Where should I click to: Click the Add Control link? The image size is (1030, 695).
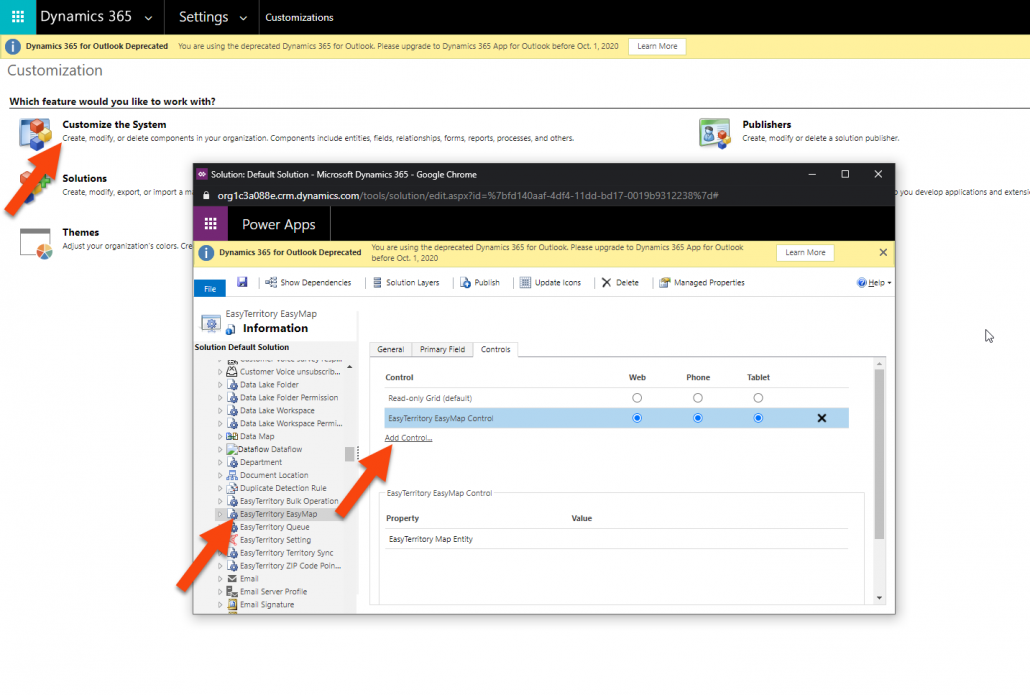pos(406,437)
